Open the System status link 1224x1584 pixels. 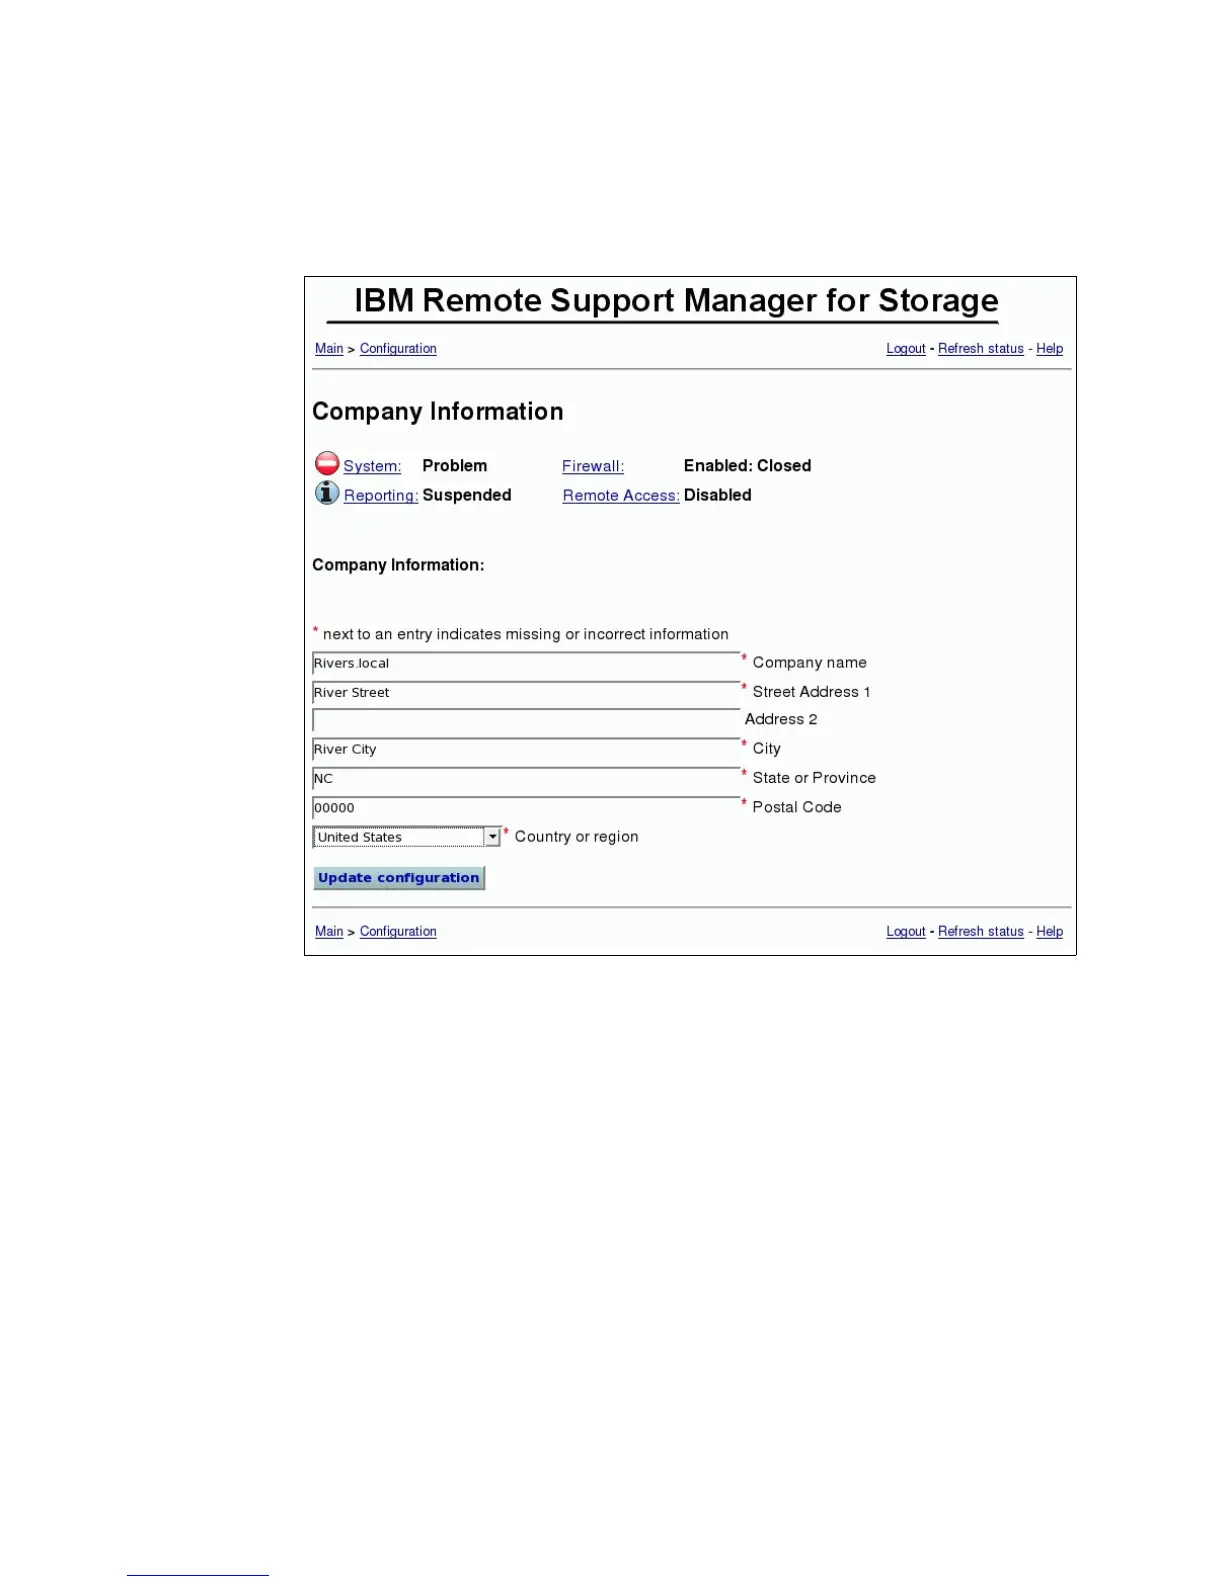(x=372, y=466)
